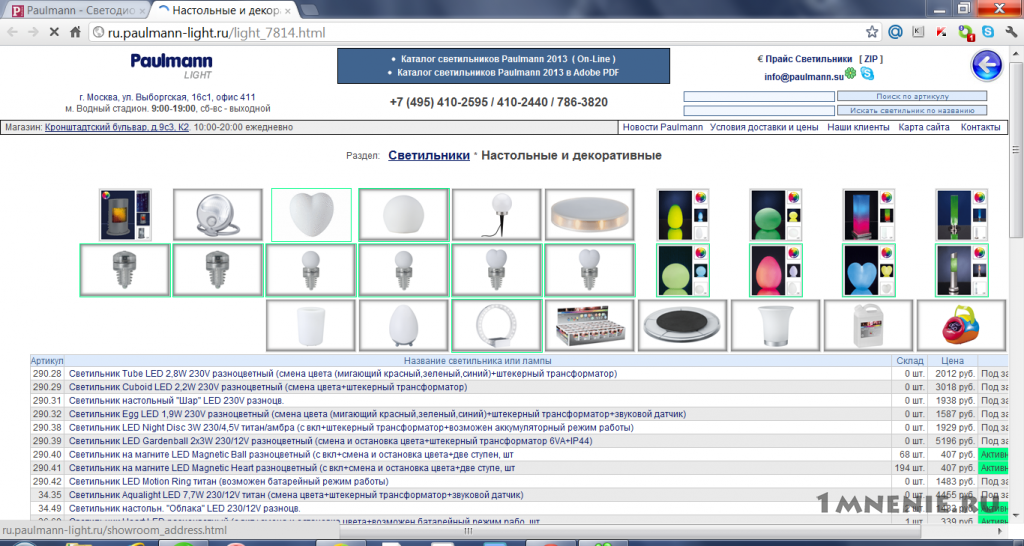This screenshot has width=1024, height=546.
Task: Stop page loading with the X button
Action: tap(54, 32)
